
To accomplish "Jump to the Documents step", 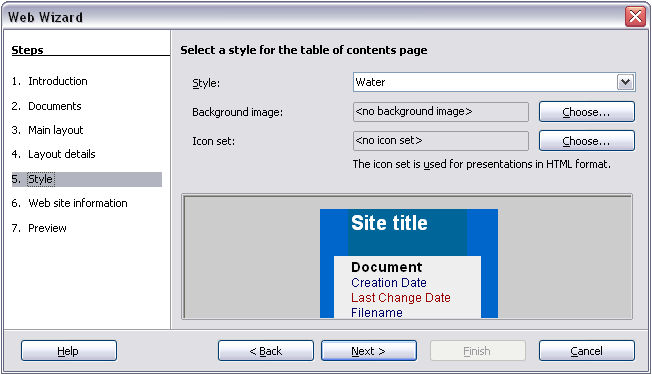I will click(x=46, y=106).
